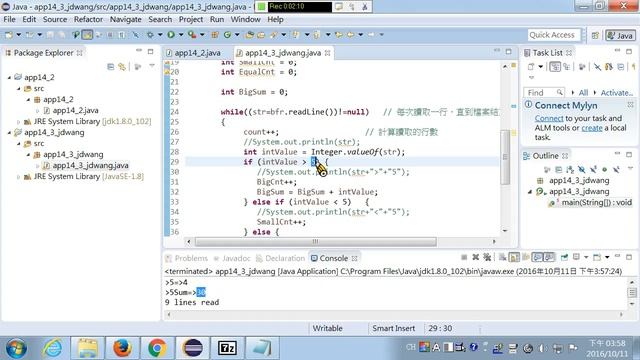Screen dimensions: 640x360
Task: Select main(String[]) : void in Outline
Action: tap(596, 203)
